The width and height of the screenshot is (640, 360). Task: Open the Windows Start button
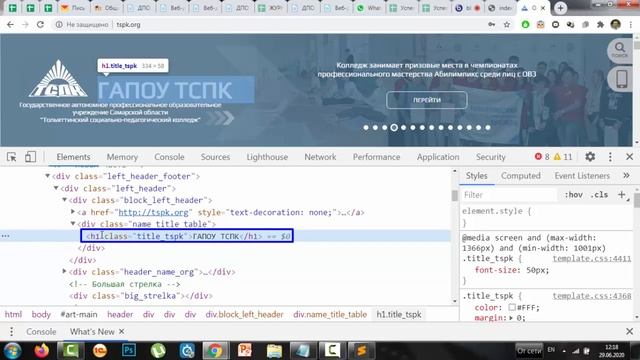(x=13, y=351)
